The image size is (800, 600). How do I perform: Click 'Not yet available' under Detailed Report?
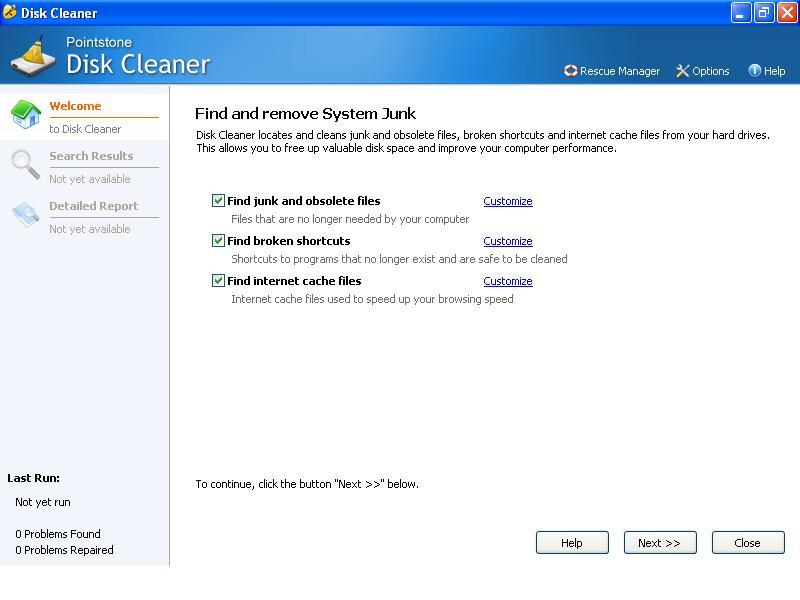(x=90, y=229)
